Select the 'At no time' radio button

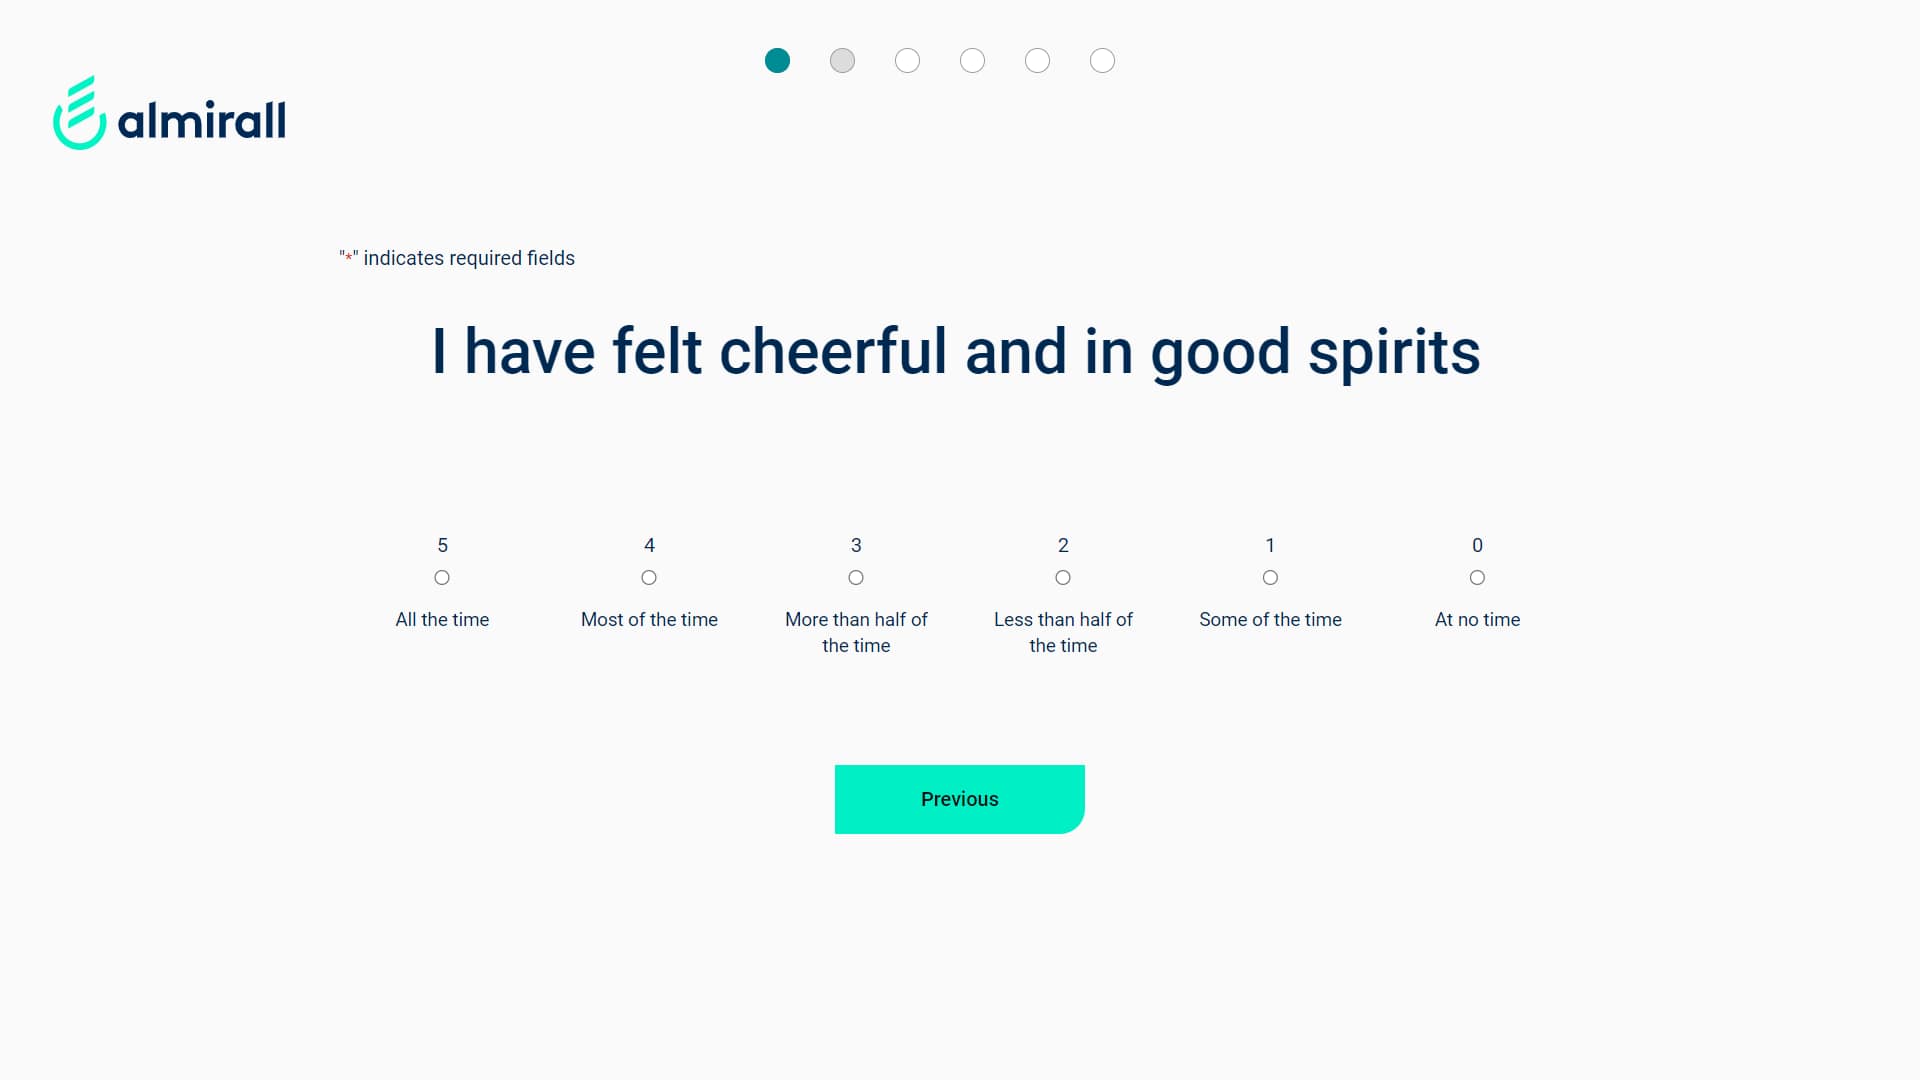1477,578
